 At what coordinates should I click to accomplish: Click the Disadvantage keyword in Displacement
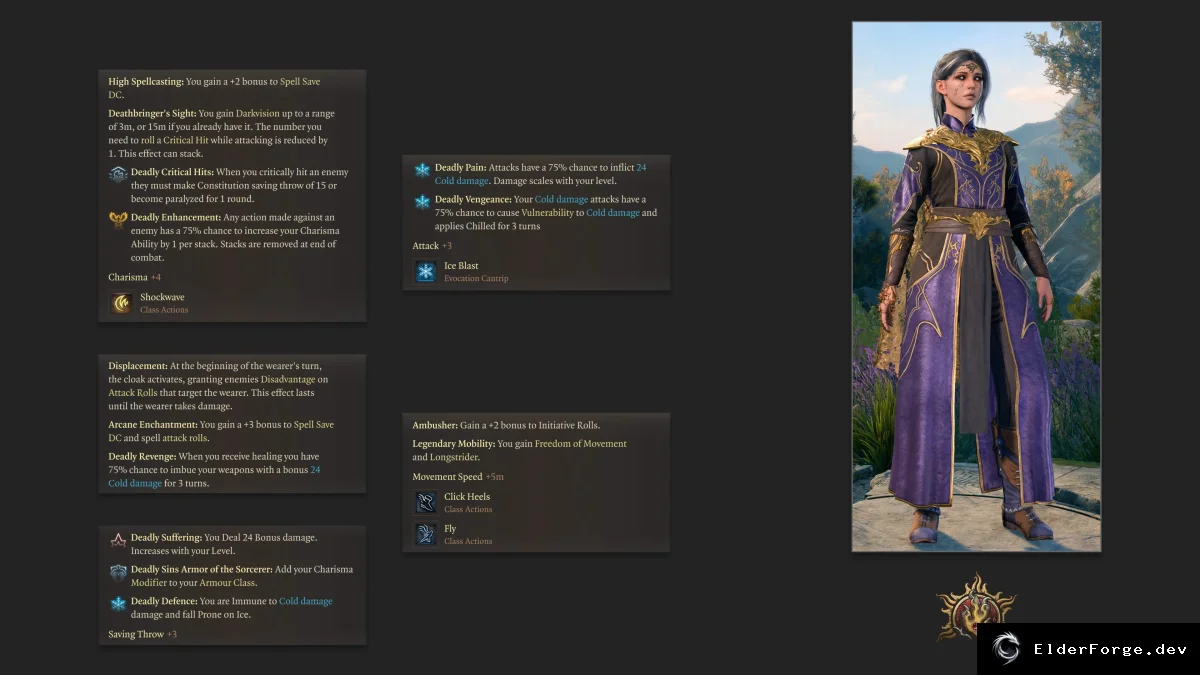[289, 380]
